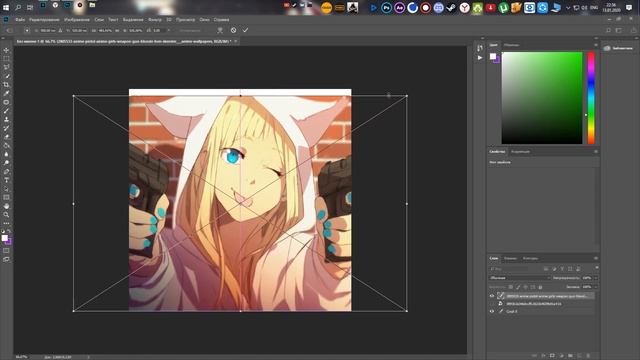Select the Hand tool
640x360 pixels.
6,206
